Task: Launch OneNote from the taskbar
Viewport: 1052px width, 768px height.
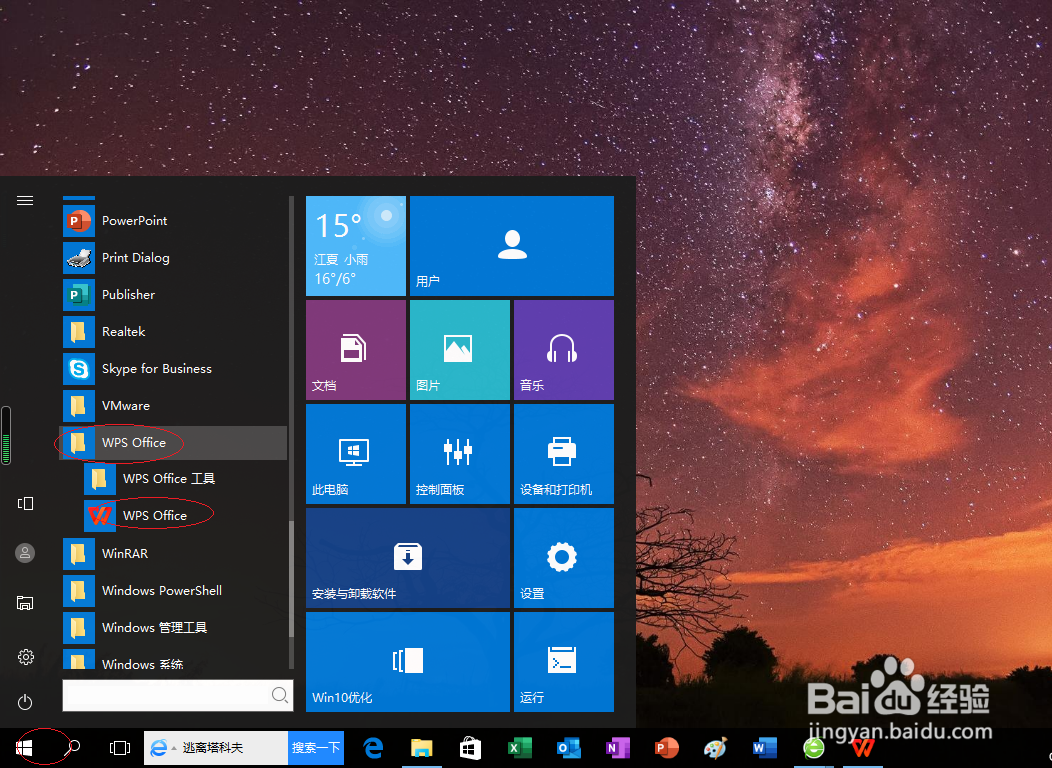Action: tap(617, 748)
